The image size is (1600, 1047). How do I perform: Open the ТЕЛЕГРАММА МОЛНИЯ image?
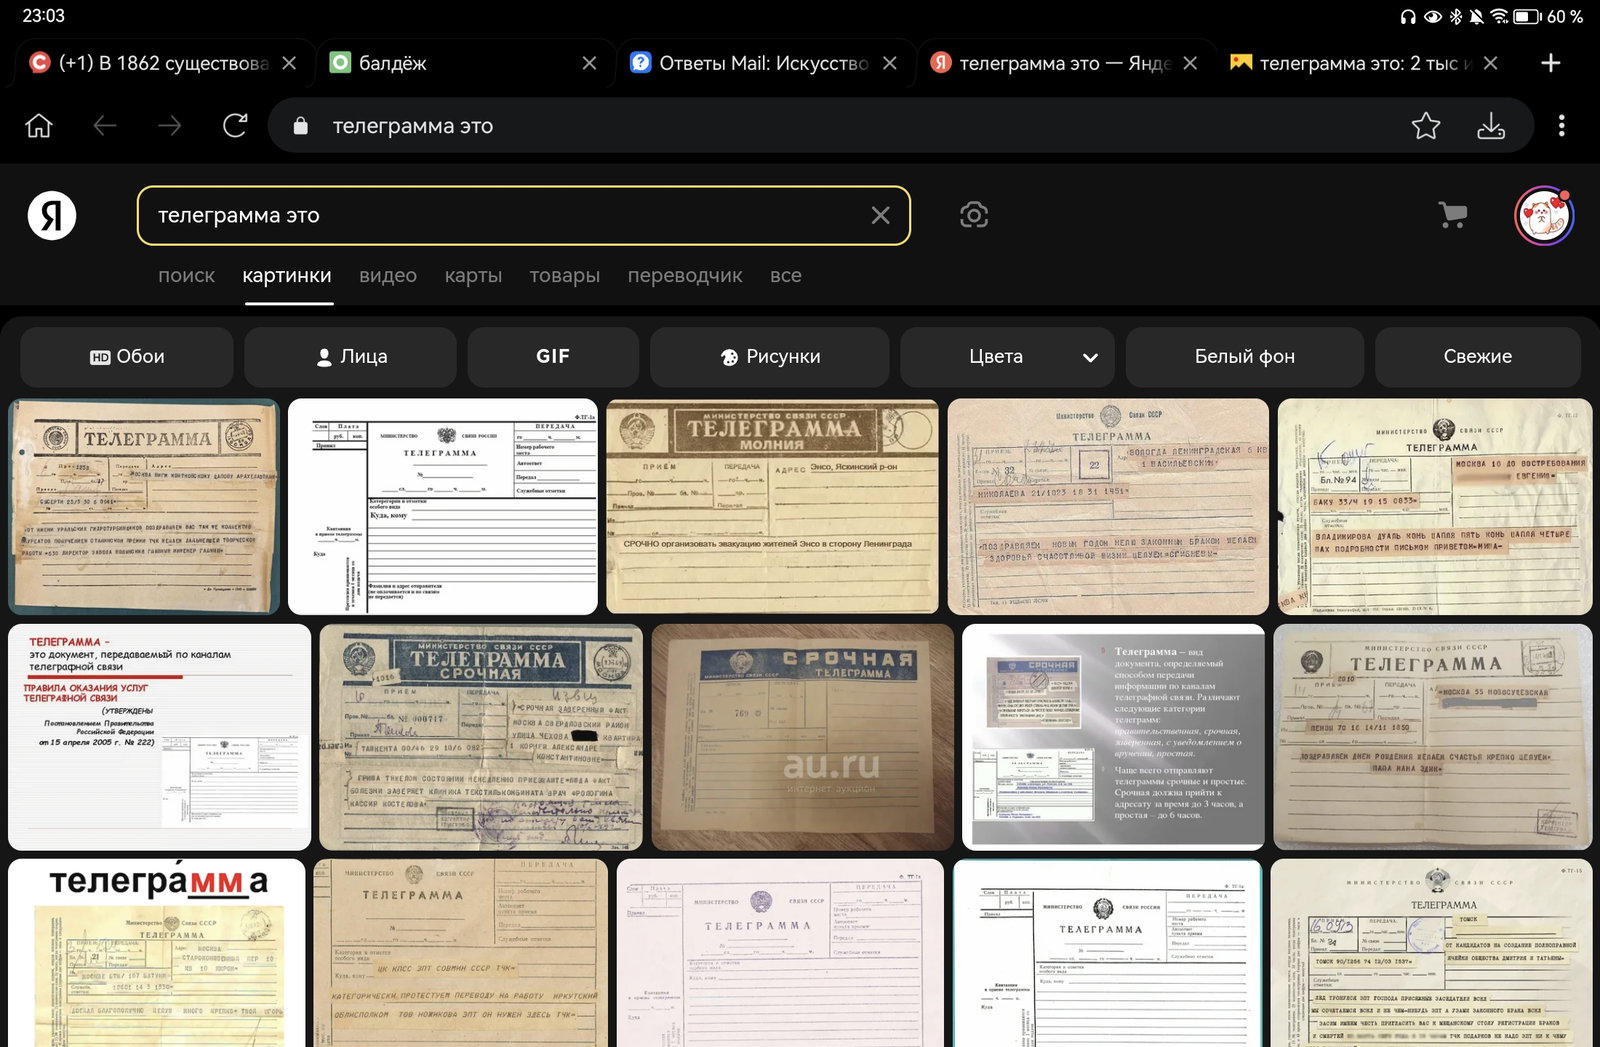click(772, 506)
